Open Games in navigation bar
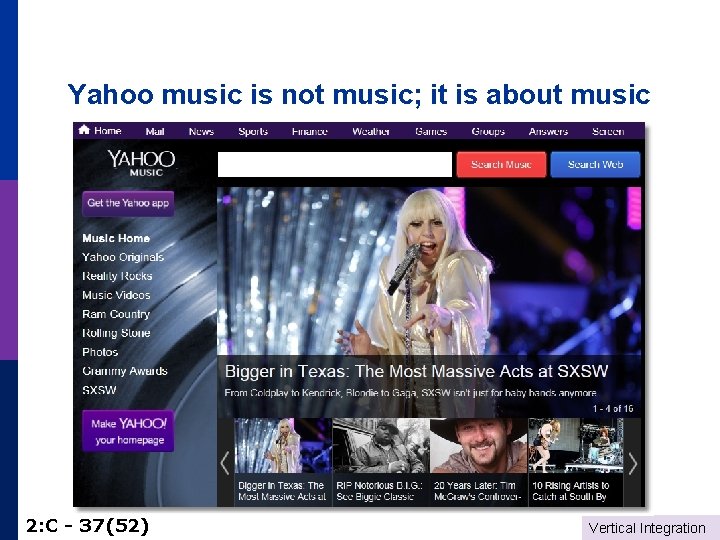 click(431, 132)
